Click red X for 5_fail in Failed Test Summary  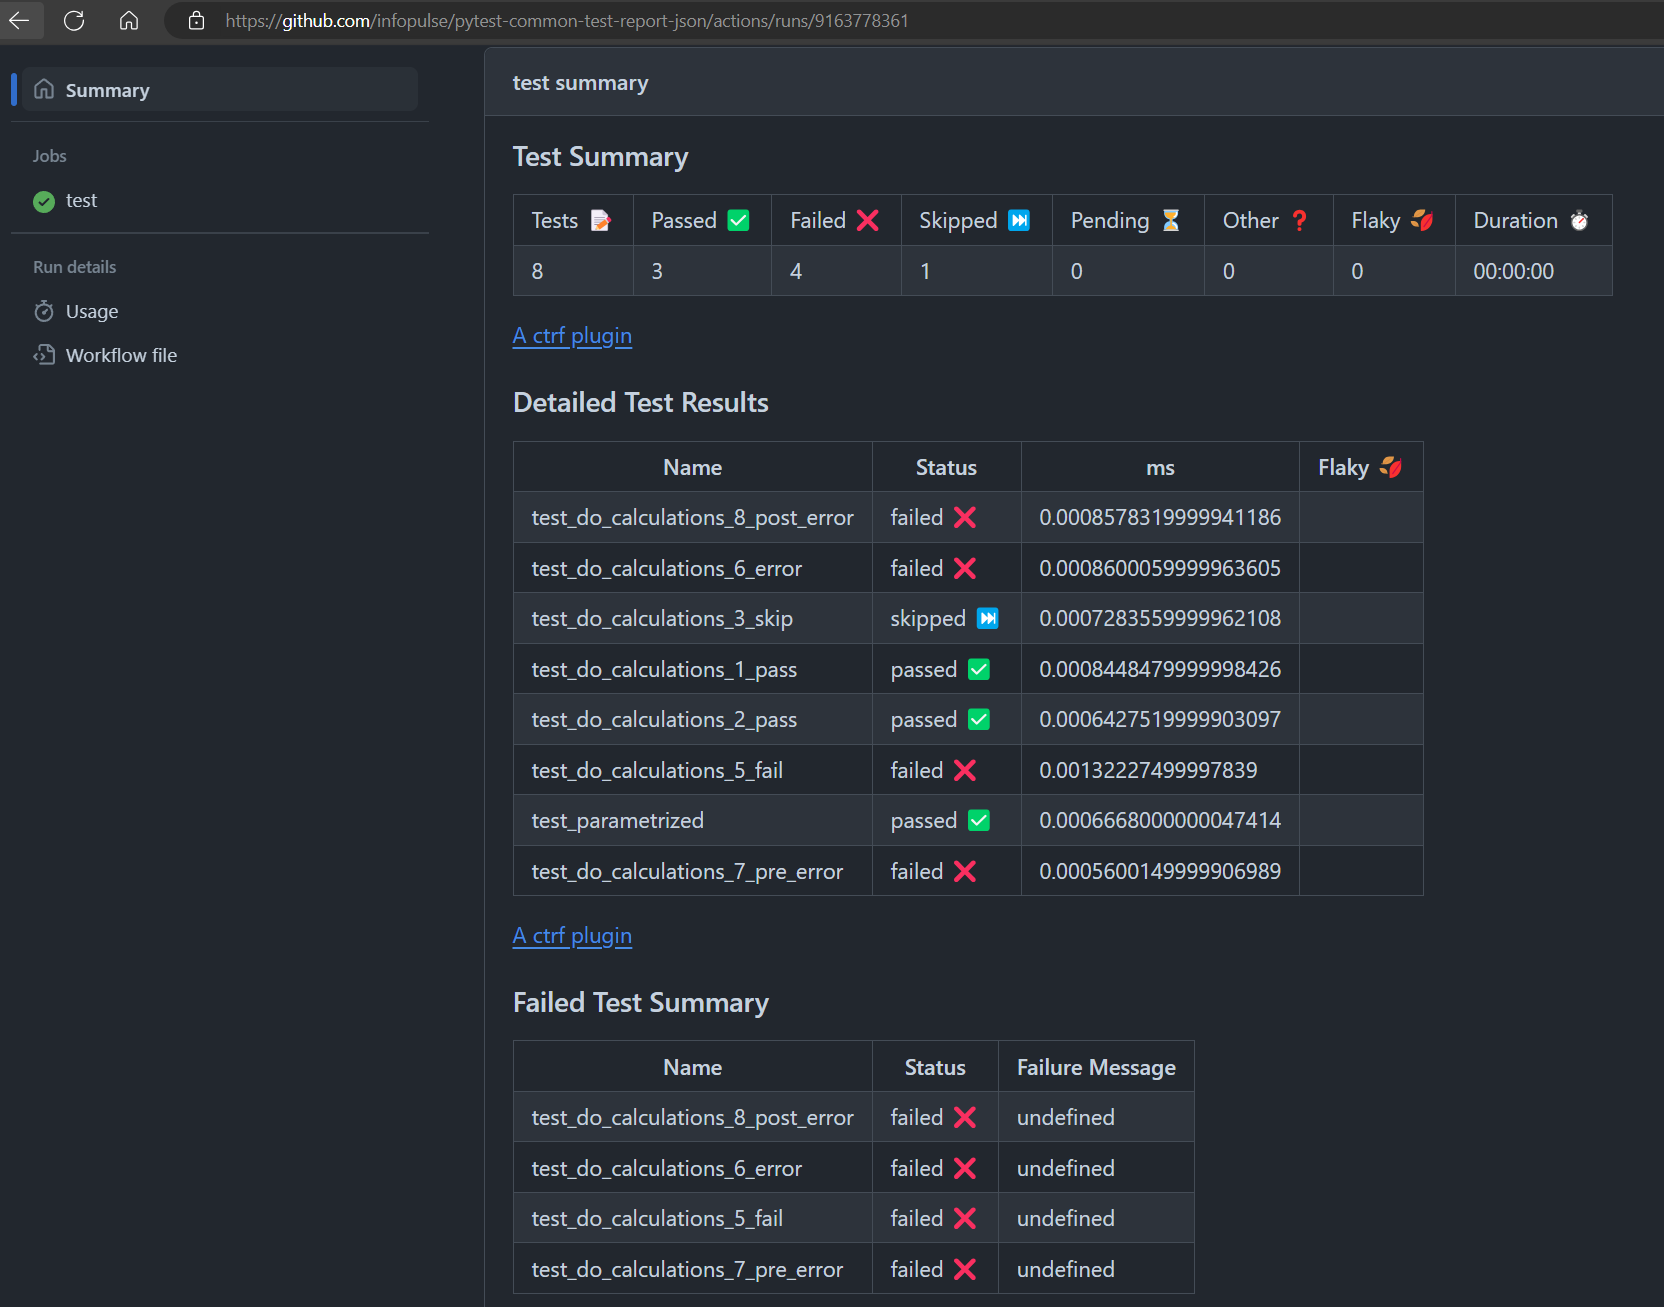coord(965,1218)
